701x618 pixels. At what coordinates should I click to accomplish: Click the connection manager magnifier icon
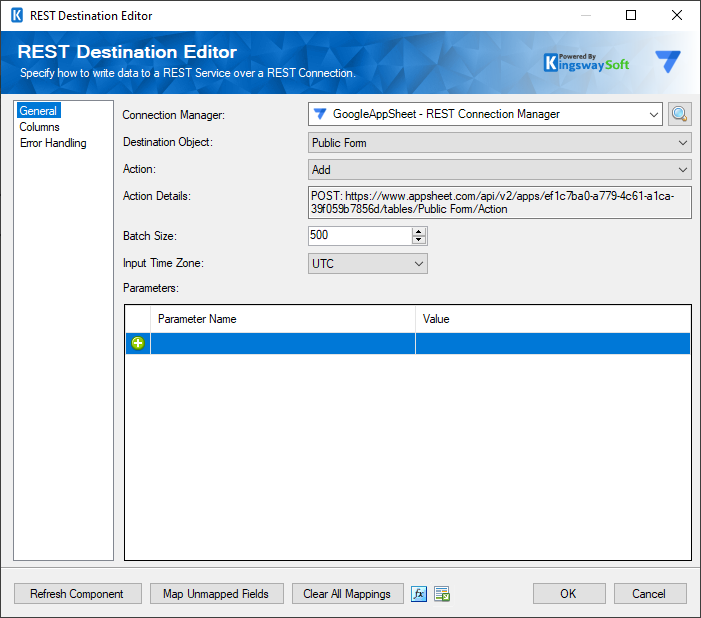click(680, 114)
